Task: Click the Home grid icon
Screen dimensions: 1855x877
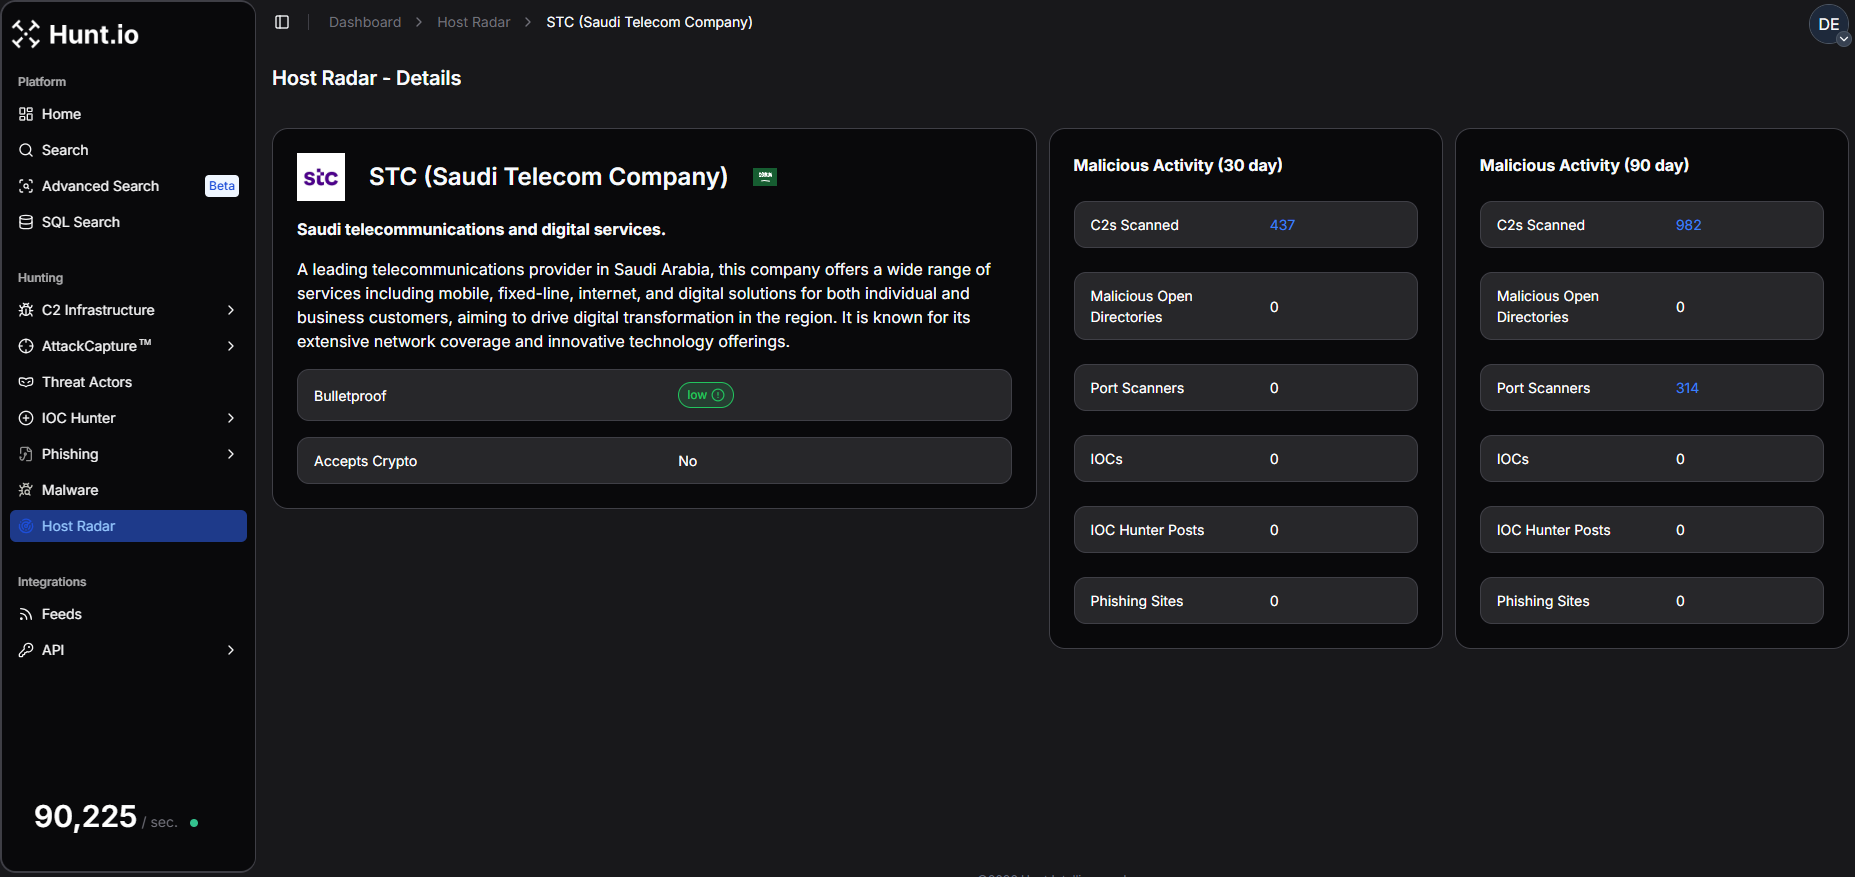Action: click(26, 114)
